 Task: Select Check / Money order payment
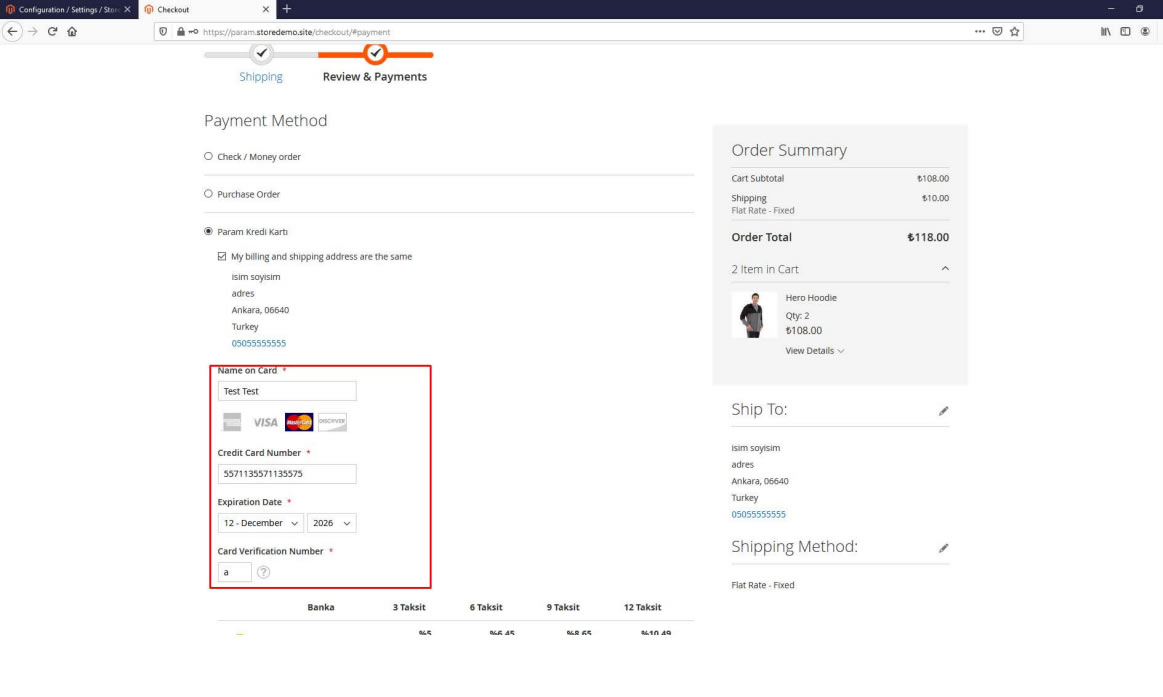208,156
